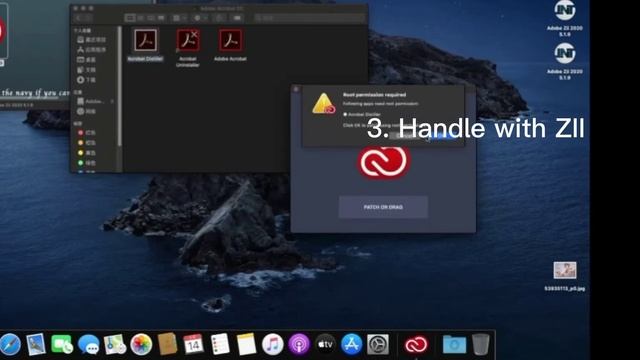Open Apple TV from the Dock
The width and height of the screenshot is (640, 360).
click(x=325, y=344)
